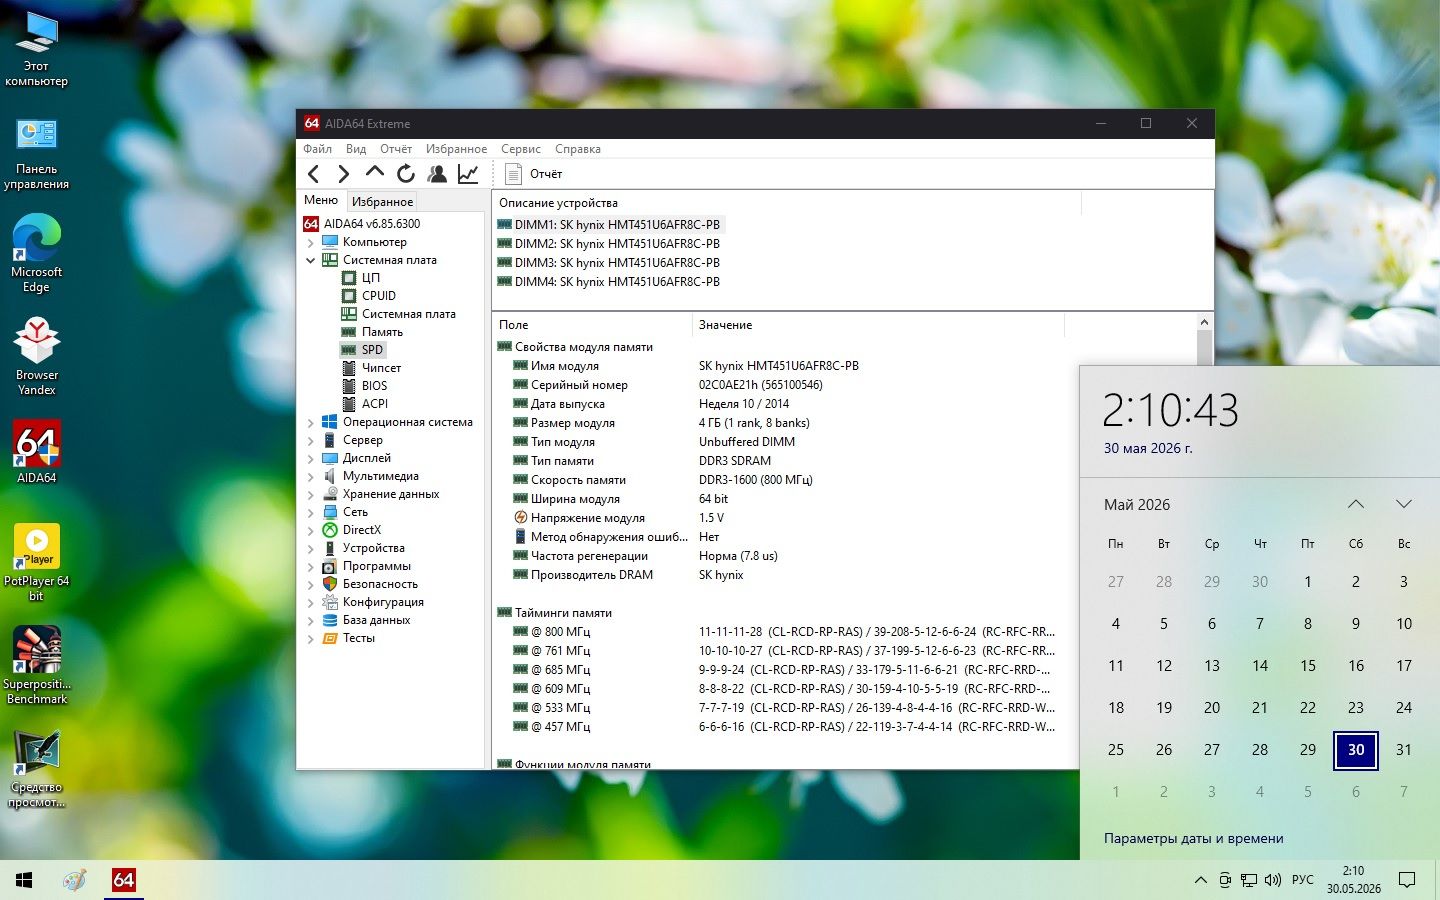1440x900 pixels.
Task: Expand the Тесты tree node
Action: click(310, 638)
